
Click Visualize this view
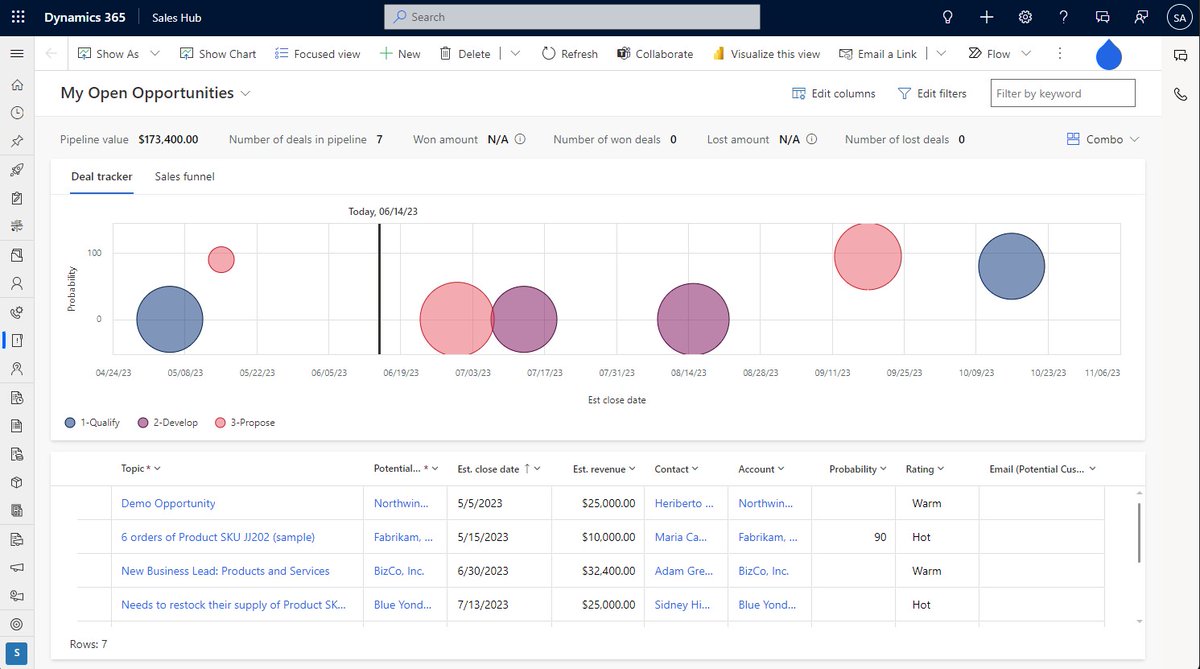tap(766, 54)
